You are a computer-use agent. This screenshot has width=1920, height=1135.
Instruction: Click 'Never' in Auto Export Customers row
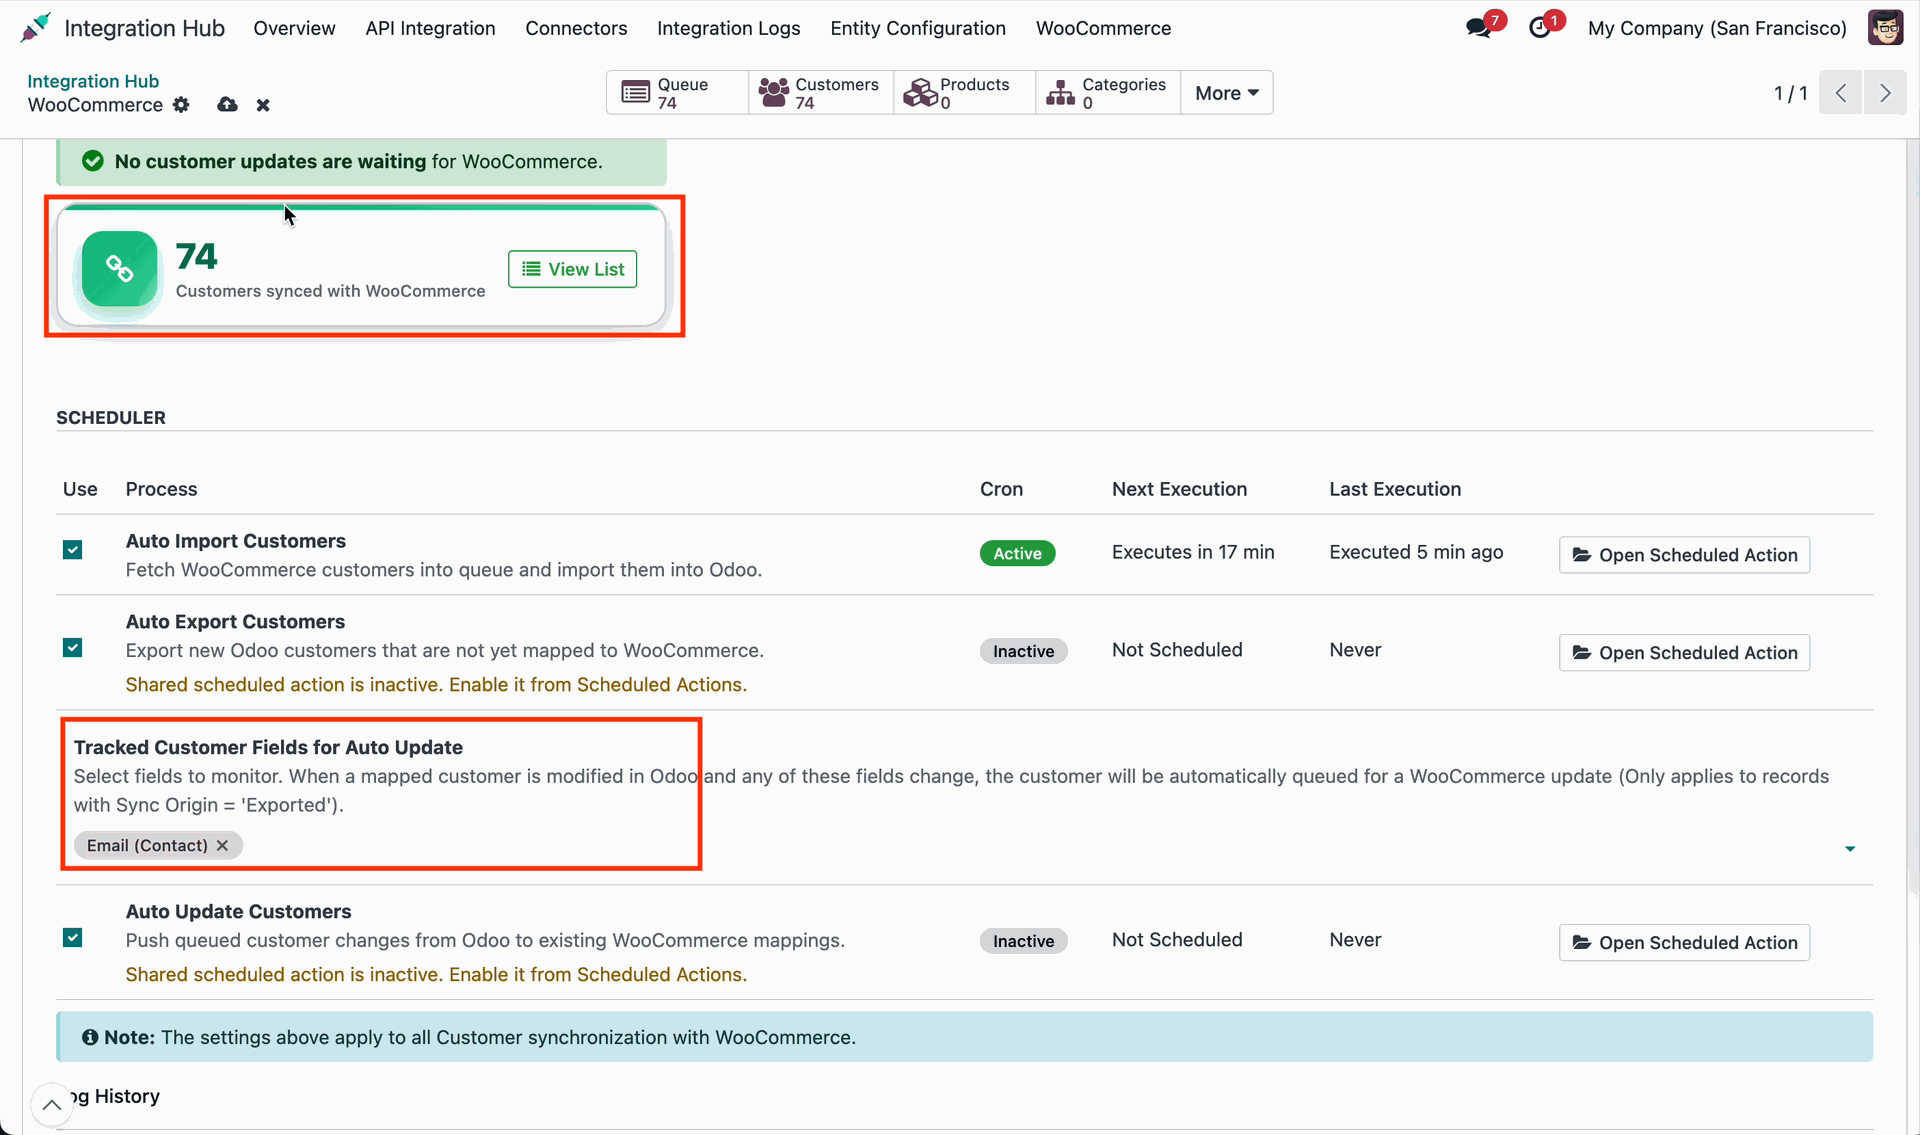tap(1355, 650)
